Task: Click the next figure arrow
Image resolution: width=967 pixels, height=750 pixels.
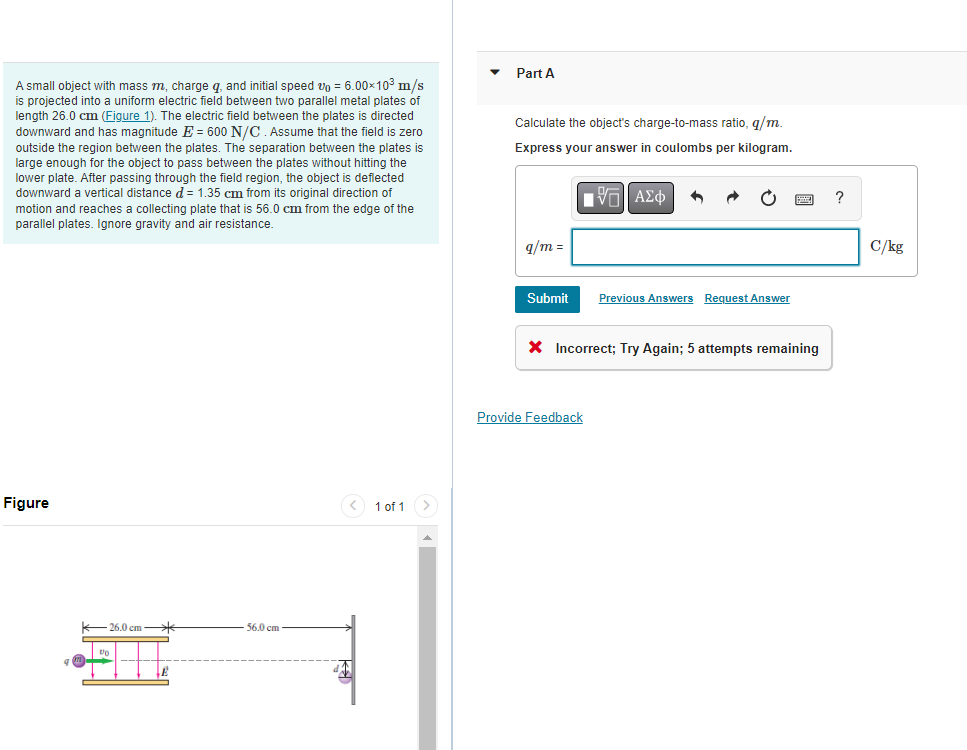Action: (x=425, y=506)
